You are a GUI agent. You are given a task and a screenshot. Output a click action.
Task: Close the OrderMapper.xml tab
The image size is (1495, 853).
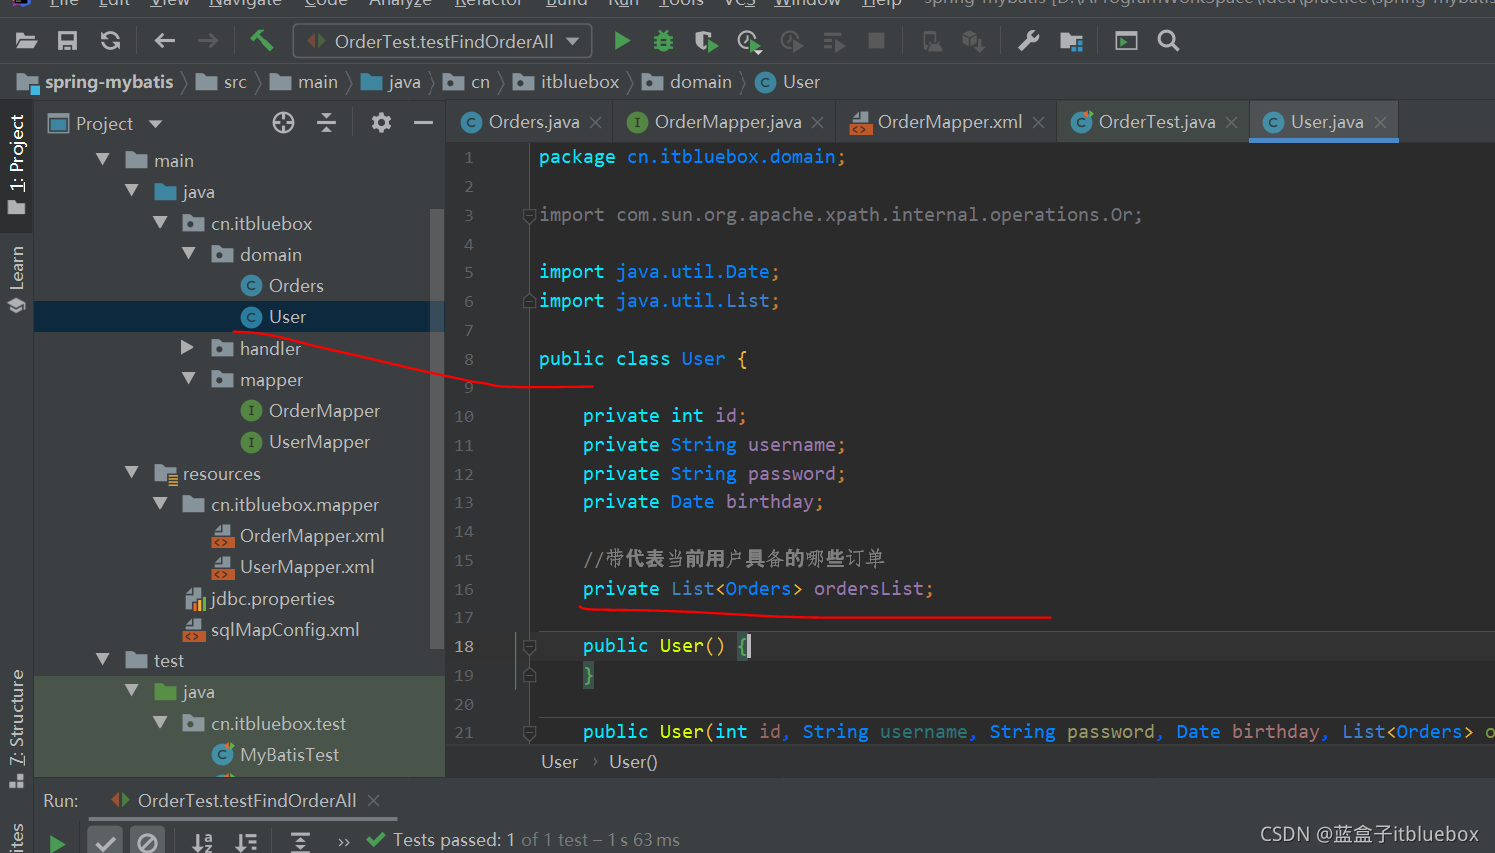coord(1039,122)
